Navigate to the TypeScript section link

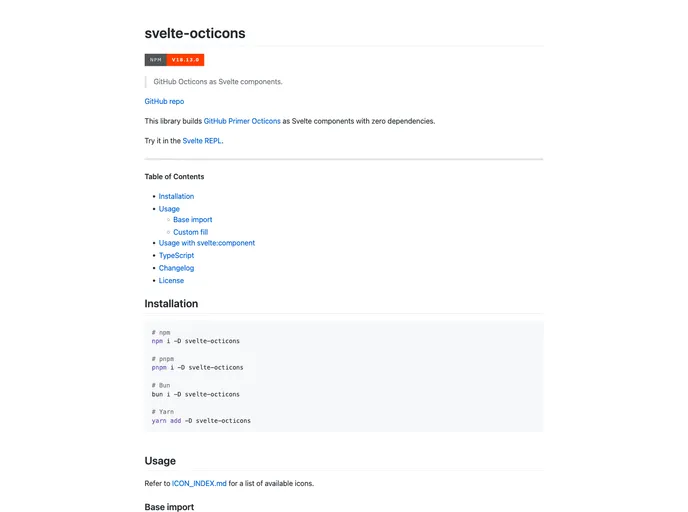[x=176, y=255]
